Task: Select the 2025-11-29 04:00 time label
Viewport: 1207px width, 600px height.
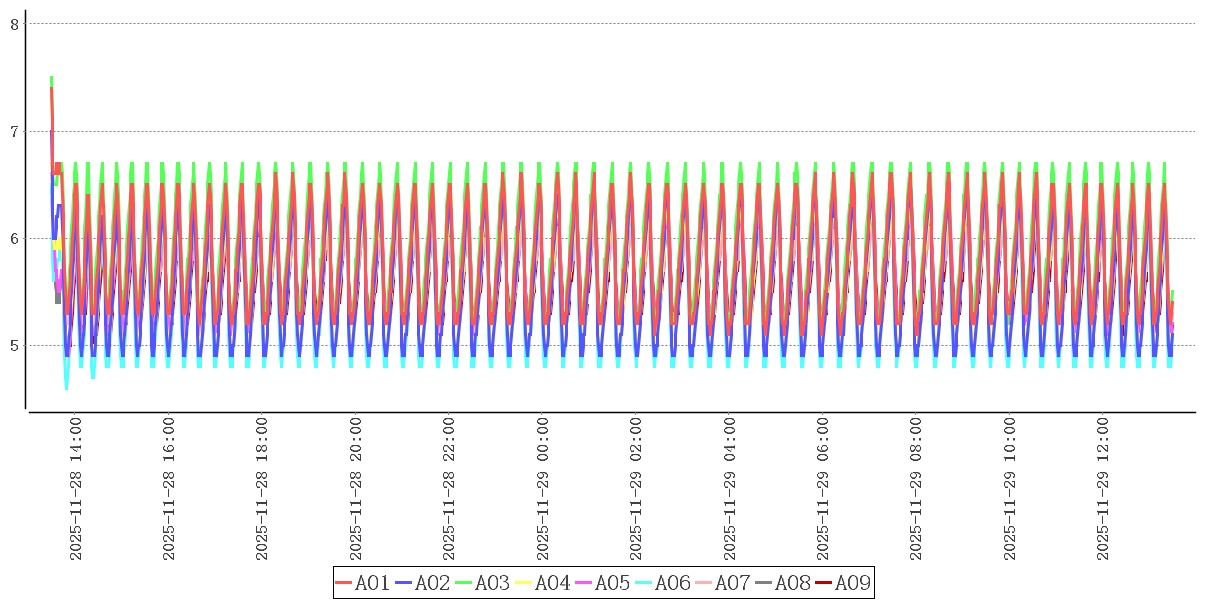Action: [x=731, y=489]
